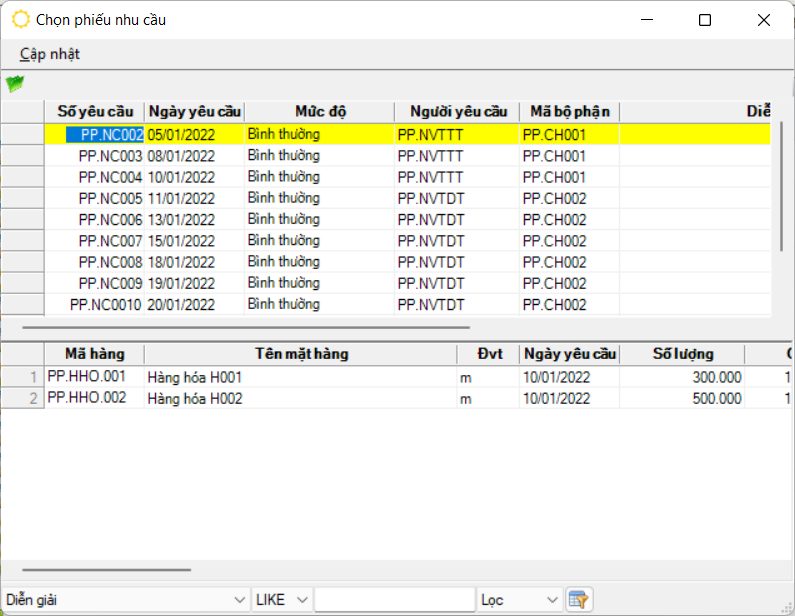Click the filter value text box
This screenshot has width=795, height=616.
tap(394, 599)
